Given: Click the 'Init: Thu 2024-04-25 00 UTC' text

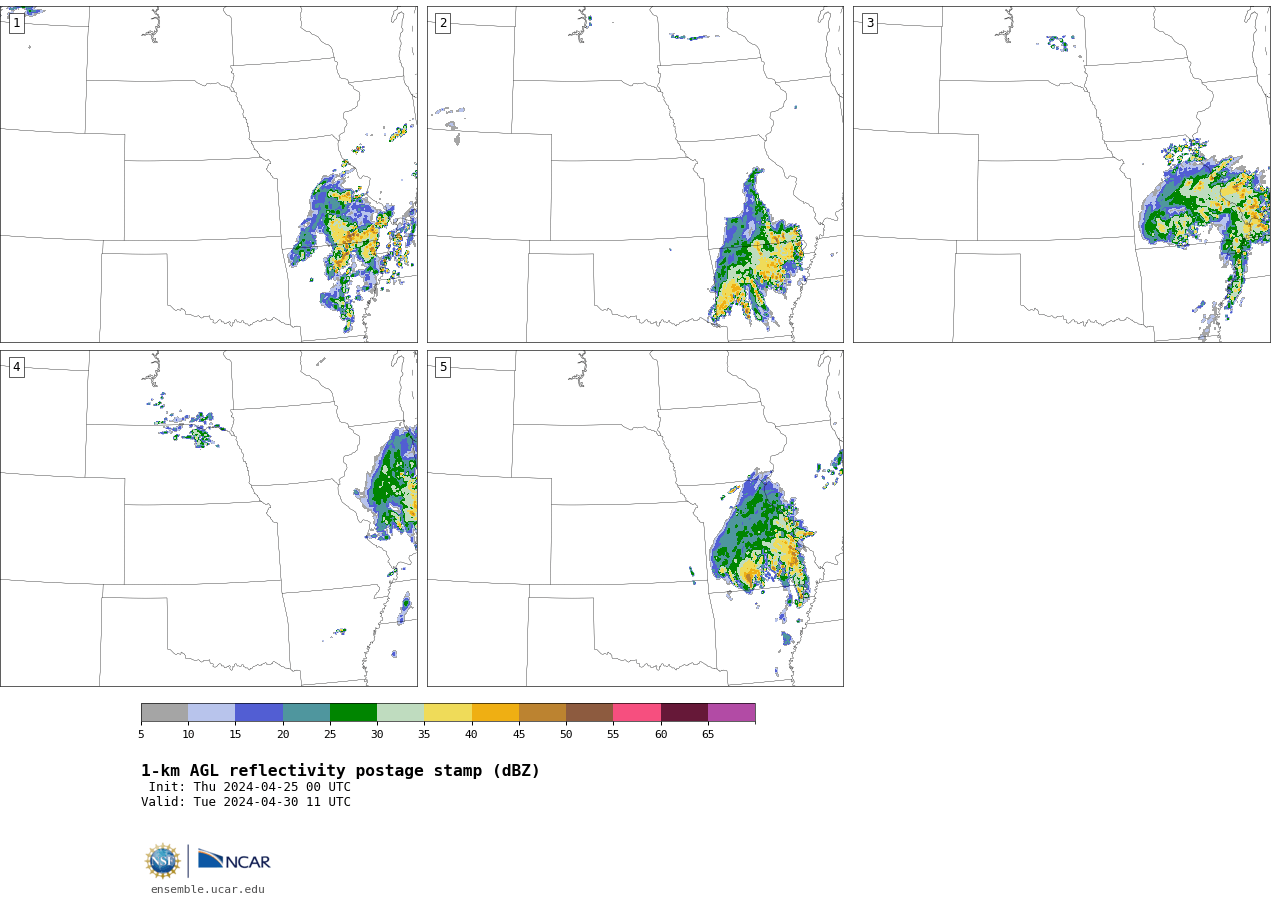Looking at the screenshot, I should 250,787.
